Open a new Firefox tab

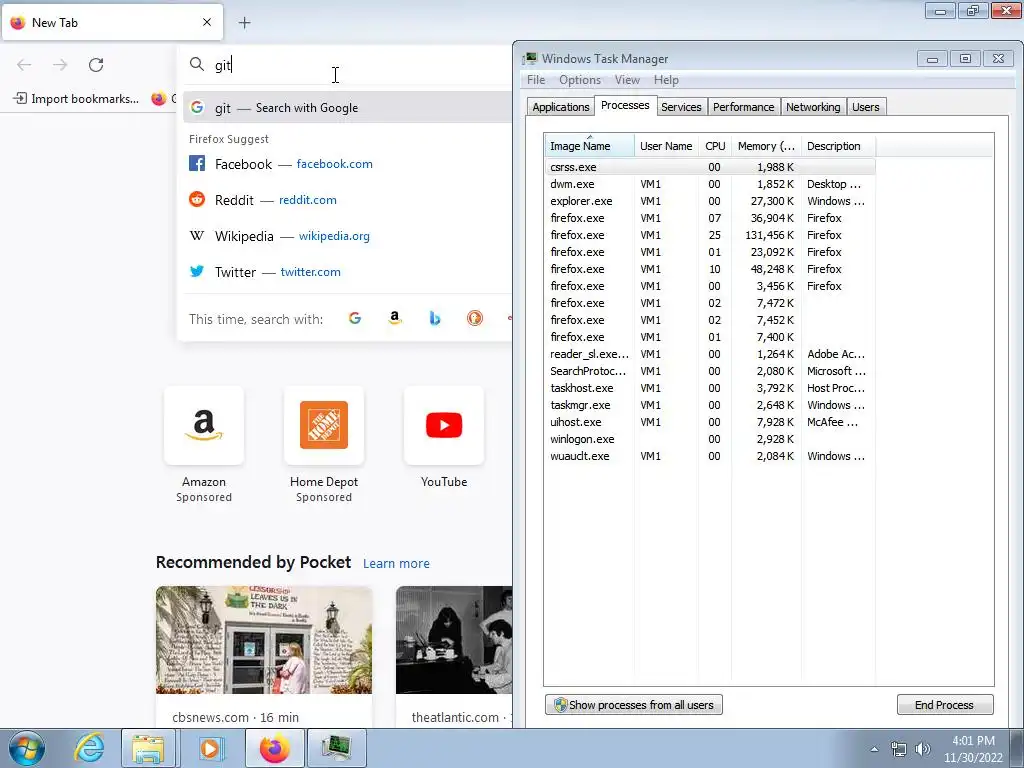click(244, 23)
